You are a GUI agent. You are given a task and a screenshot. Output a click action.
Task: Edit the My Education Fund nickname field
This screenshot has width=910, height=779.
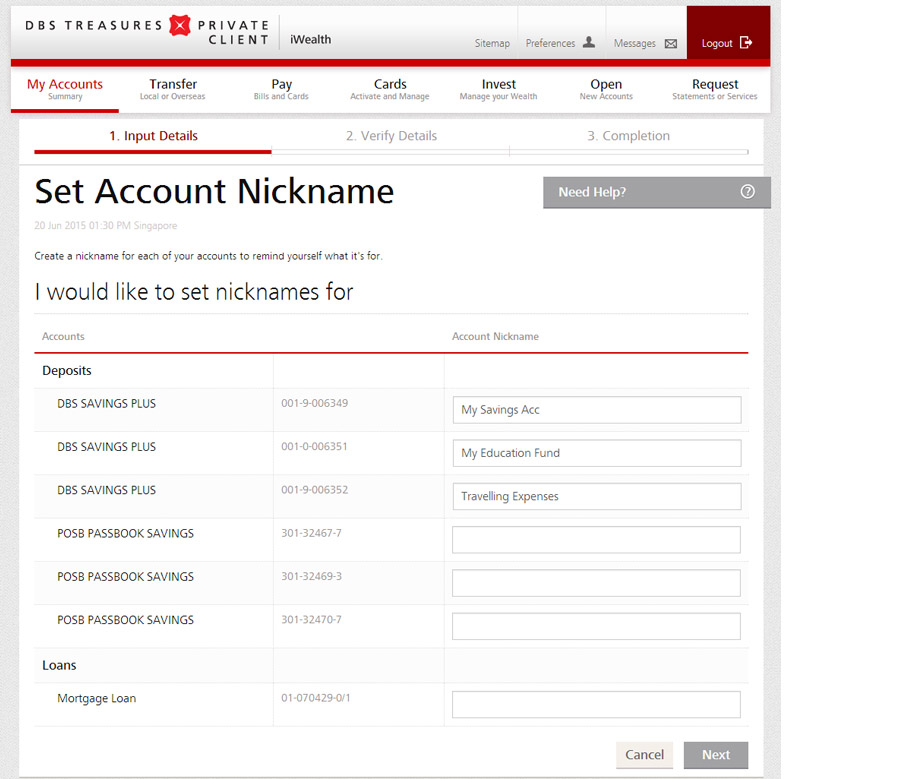pyautogui.click(x=597, y=453)
